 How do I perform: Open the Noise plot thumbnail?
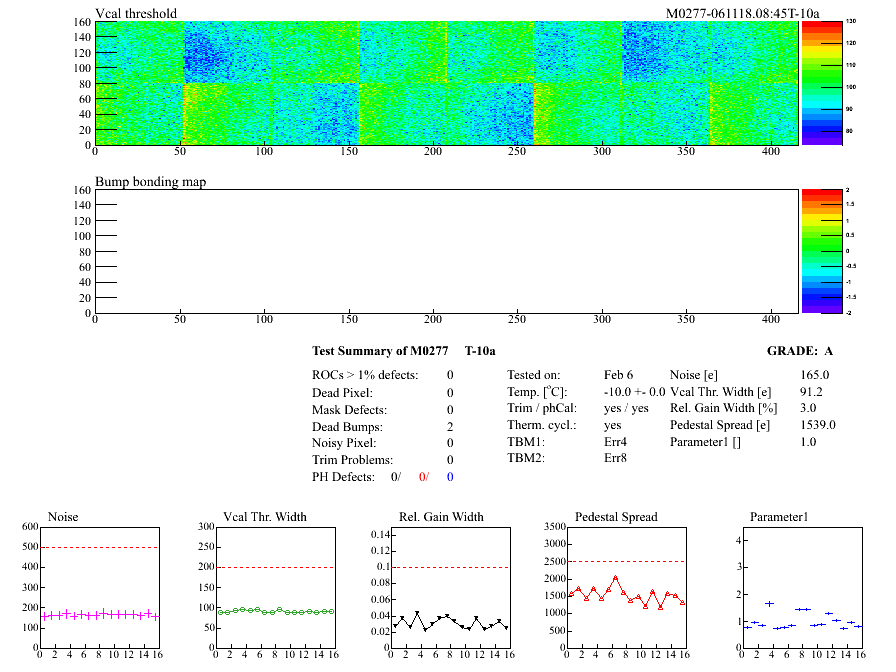(100, 587)
